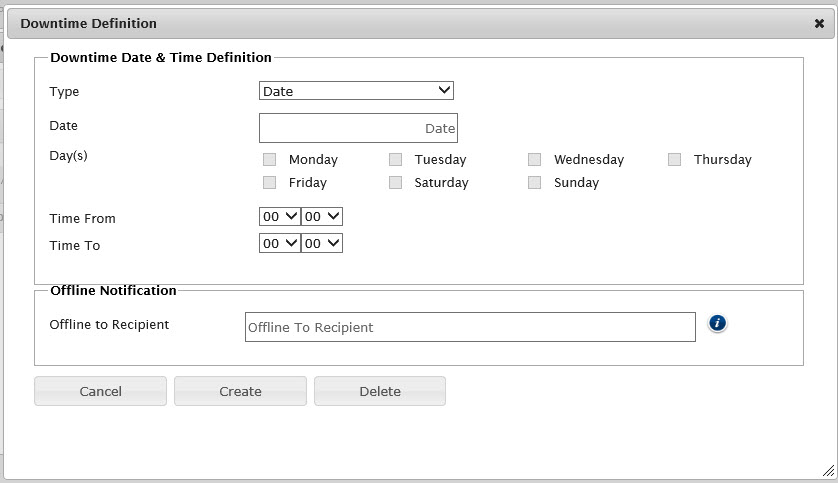This screenshot has height=483, width=838.
Task: Focus the Date input field
Action: (x=358, y=128)
